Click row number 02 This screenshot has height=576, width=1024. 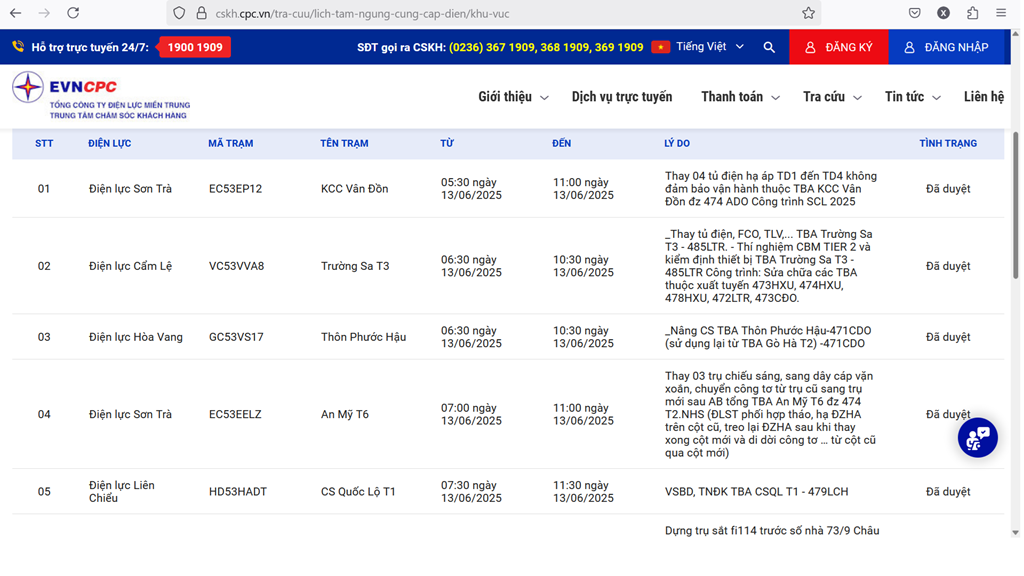[x=44, y=266]
